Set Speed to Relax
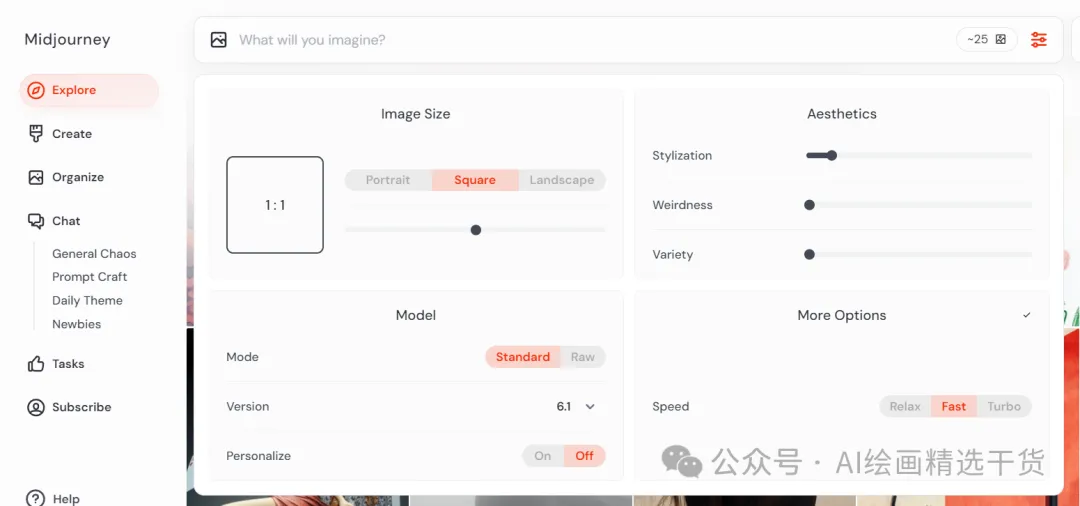This screenshot has width=1080, height=506. (904, 407)
